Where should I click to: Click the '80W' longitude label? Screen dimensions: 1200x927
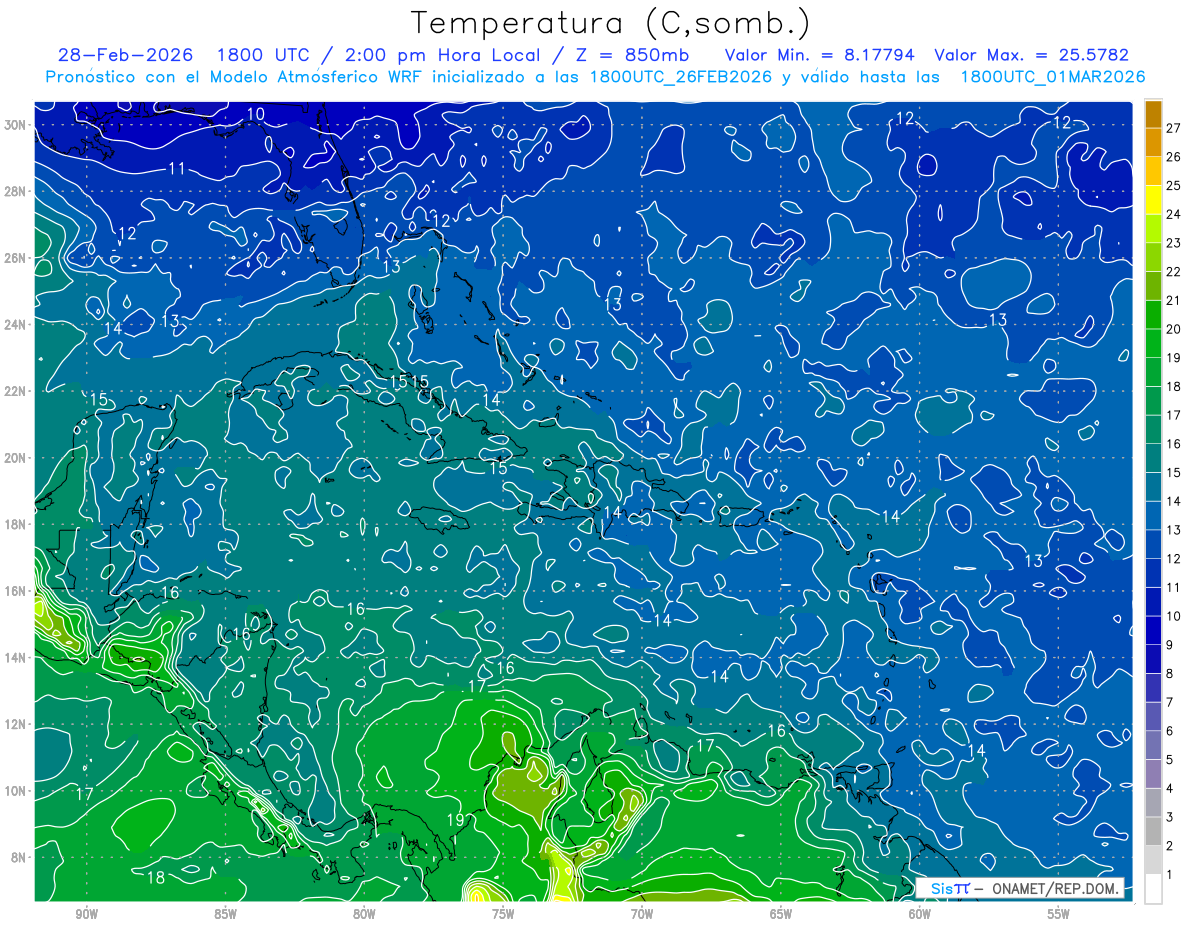tap(364, 914)
